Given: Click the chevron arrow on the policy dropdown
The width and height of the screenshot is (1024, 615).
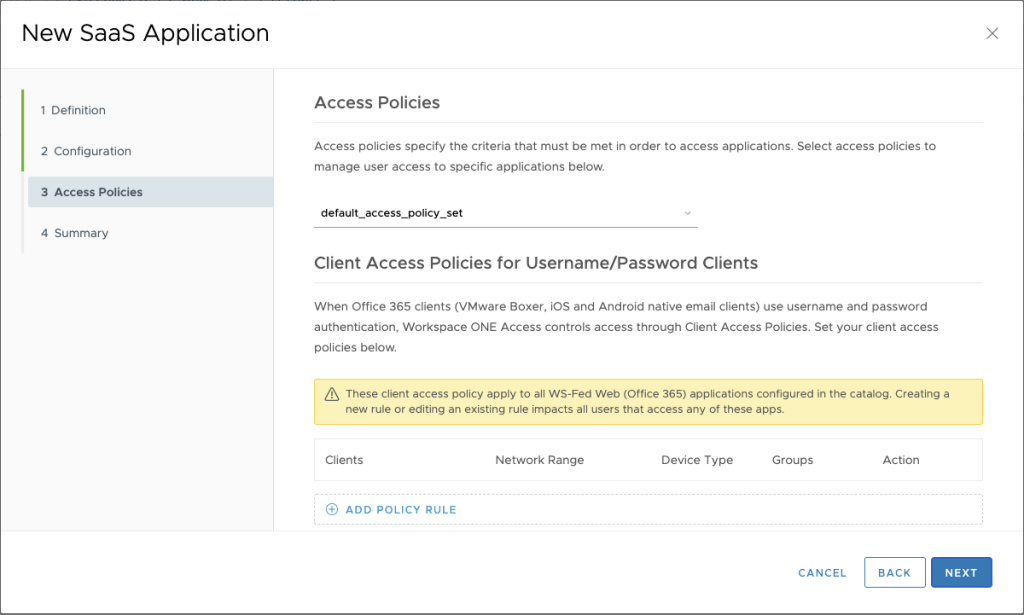Looking at the screenshot, I should click(x=687, y=213).
